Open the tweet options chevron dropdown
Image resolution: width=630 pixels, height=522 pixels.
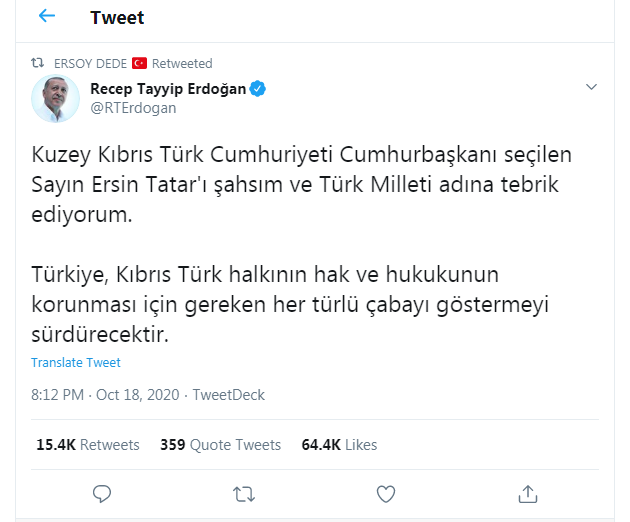click(591, 88)
